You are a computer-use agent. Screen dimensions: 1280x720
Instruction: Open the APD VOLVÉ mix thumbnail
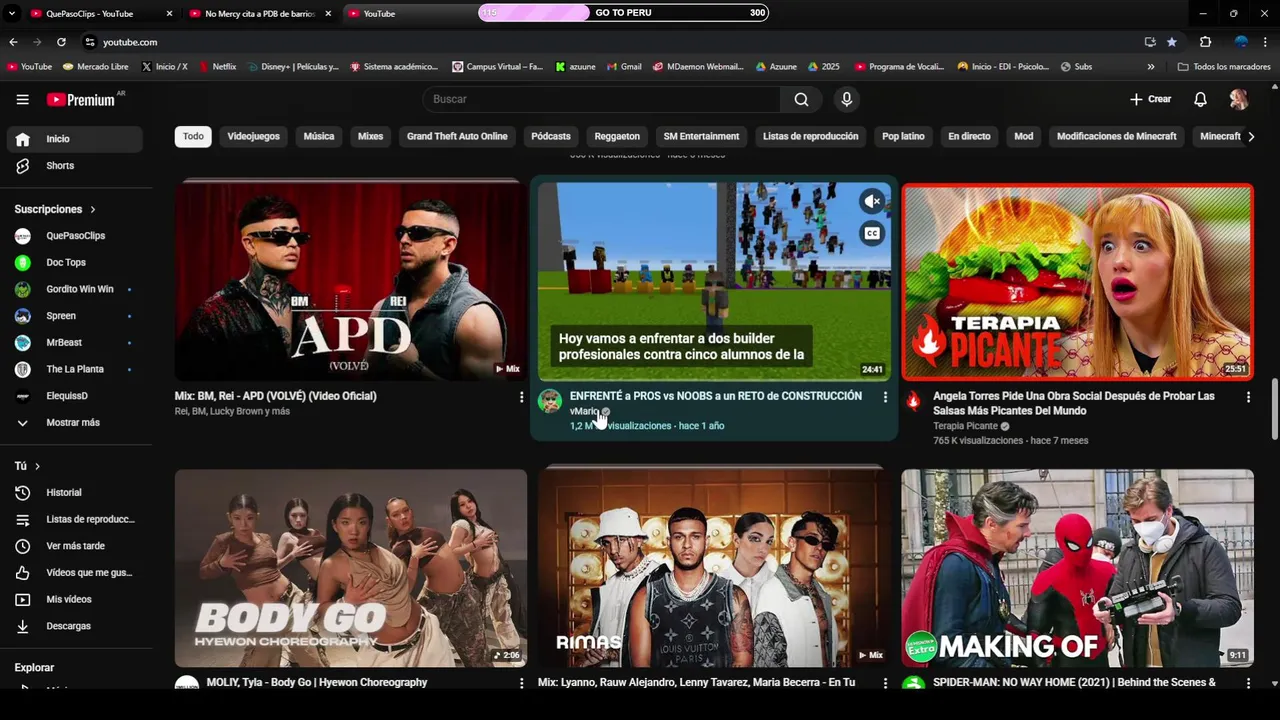click(x=351, y=281)
